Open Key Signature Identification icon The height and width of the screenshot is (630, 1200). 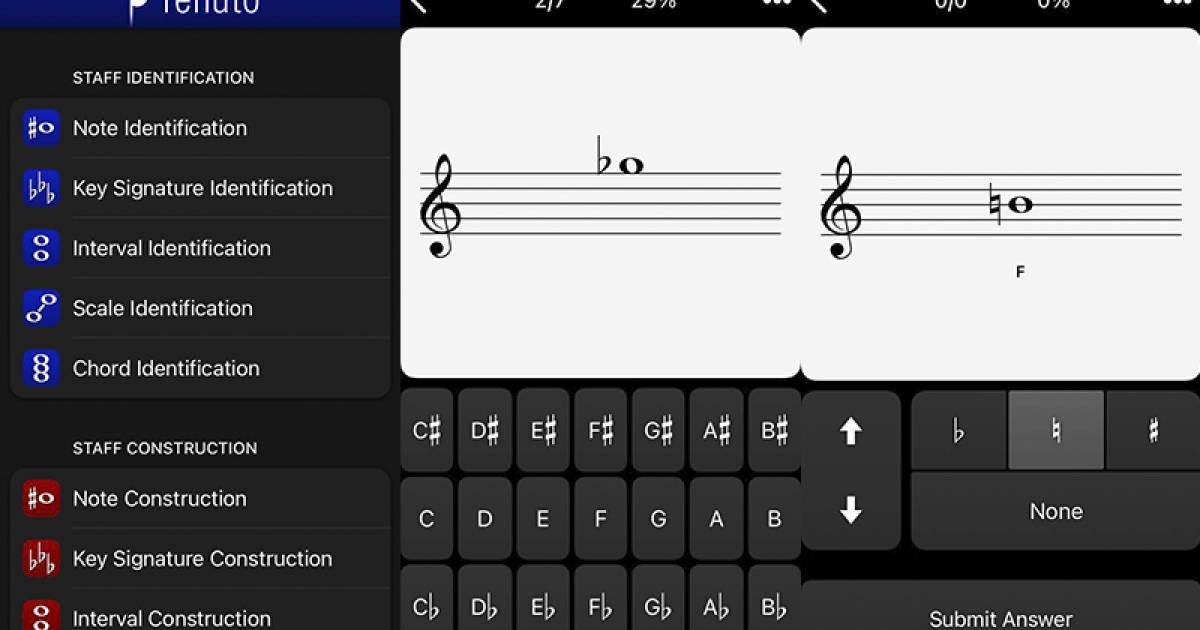tap(41, 188)
